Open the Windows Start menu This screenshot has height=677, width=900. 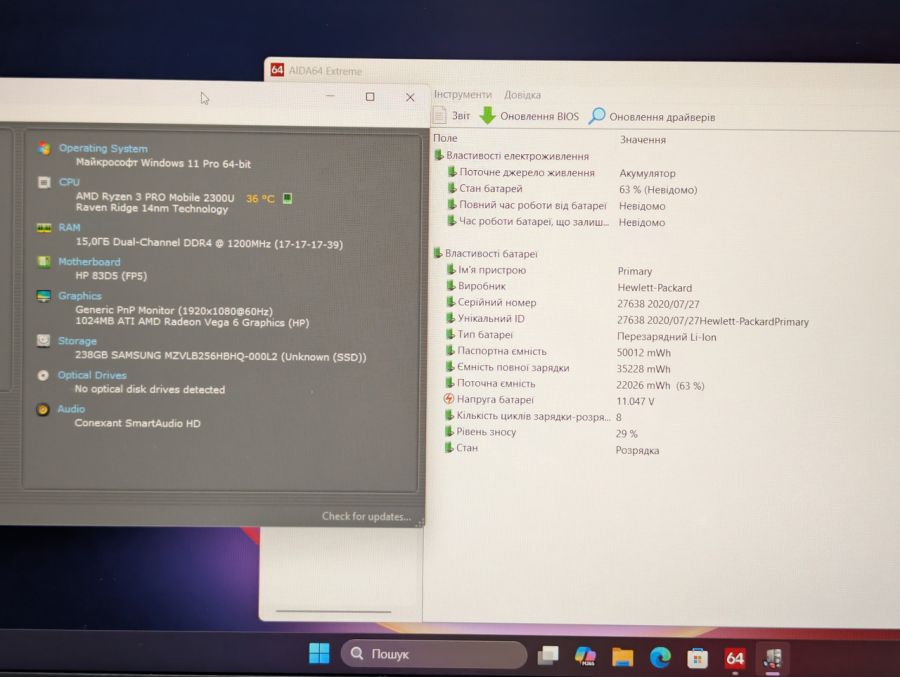(319, 653)
